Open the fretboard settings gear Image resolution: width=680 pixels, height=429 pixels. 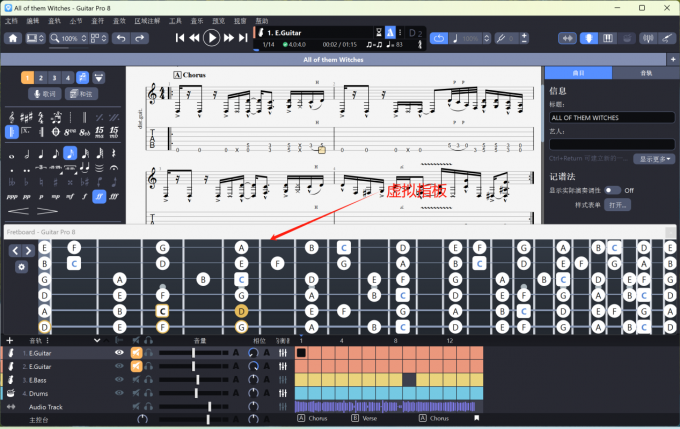point(21,267)
